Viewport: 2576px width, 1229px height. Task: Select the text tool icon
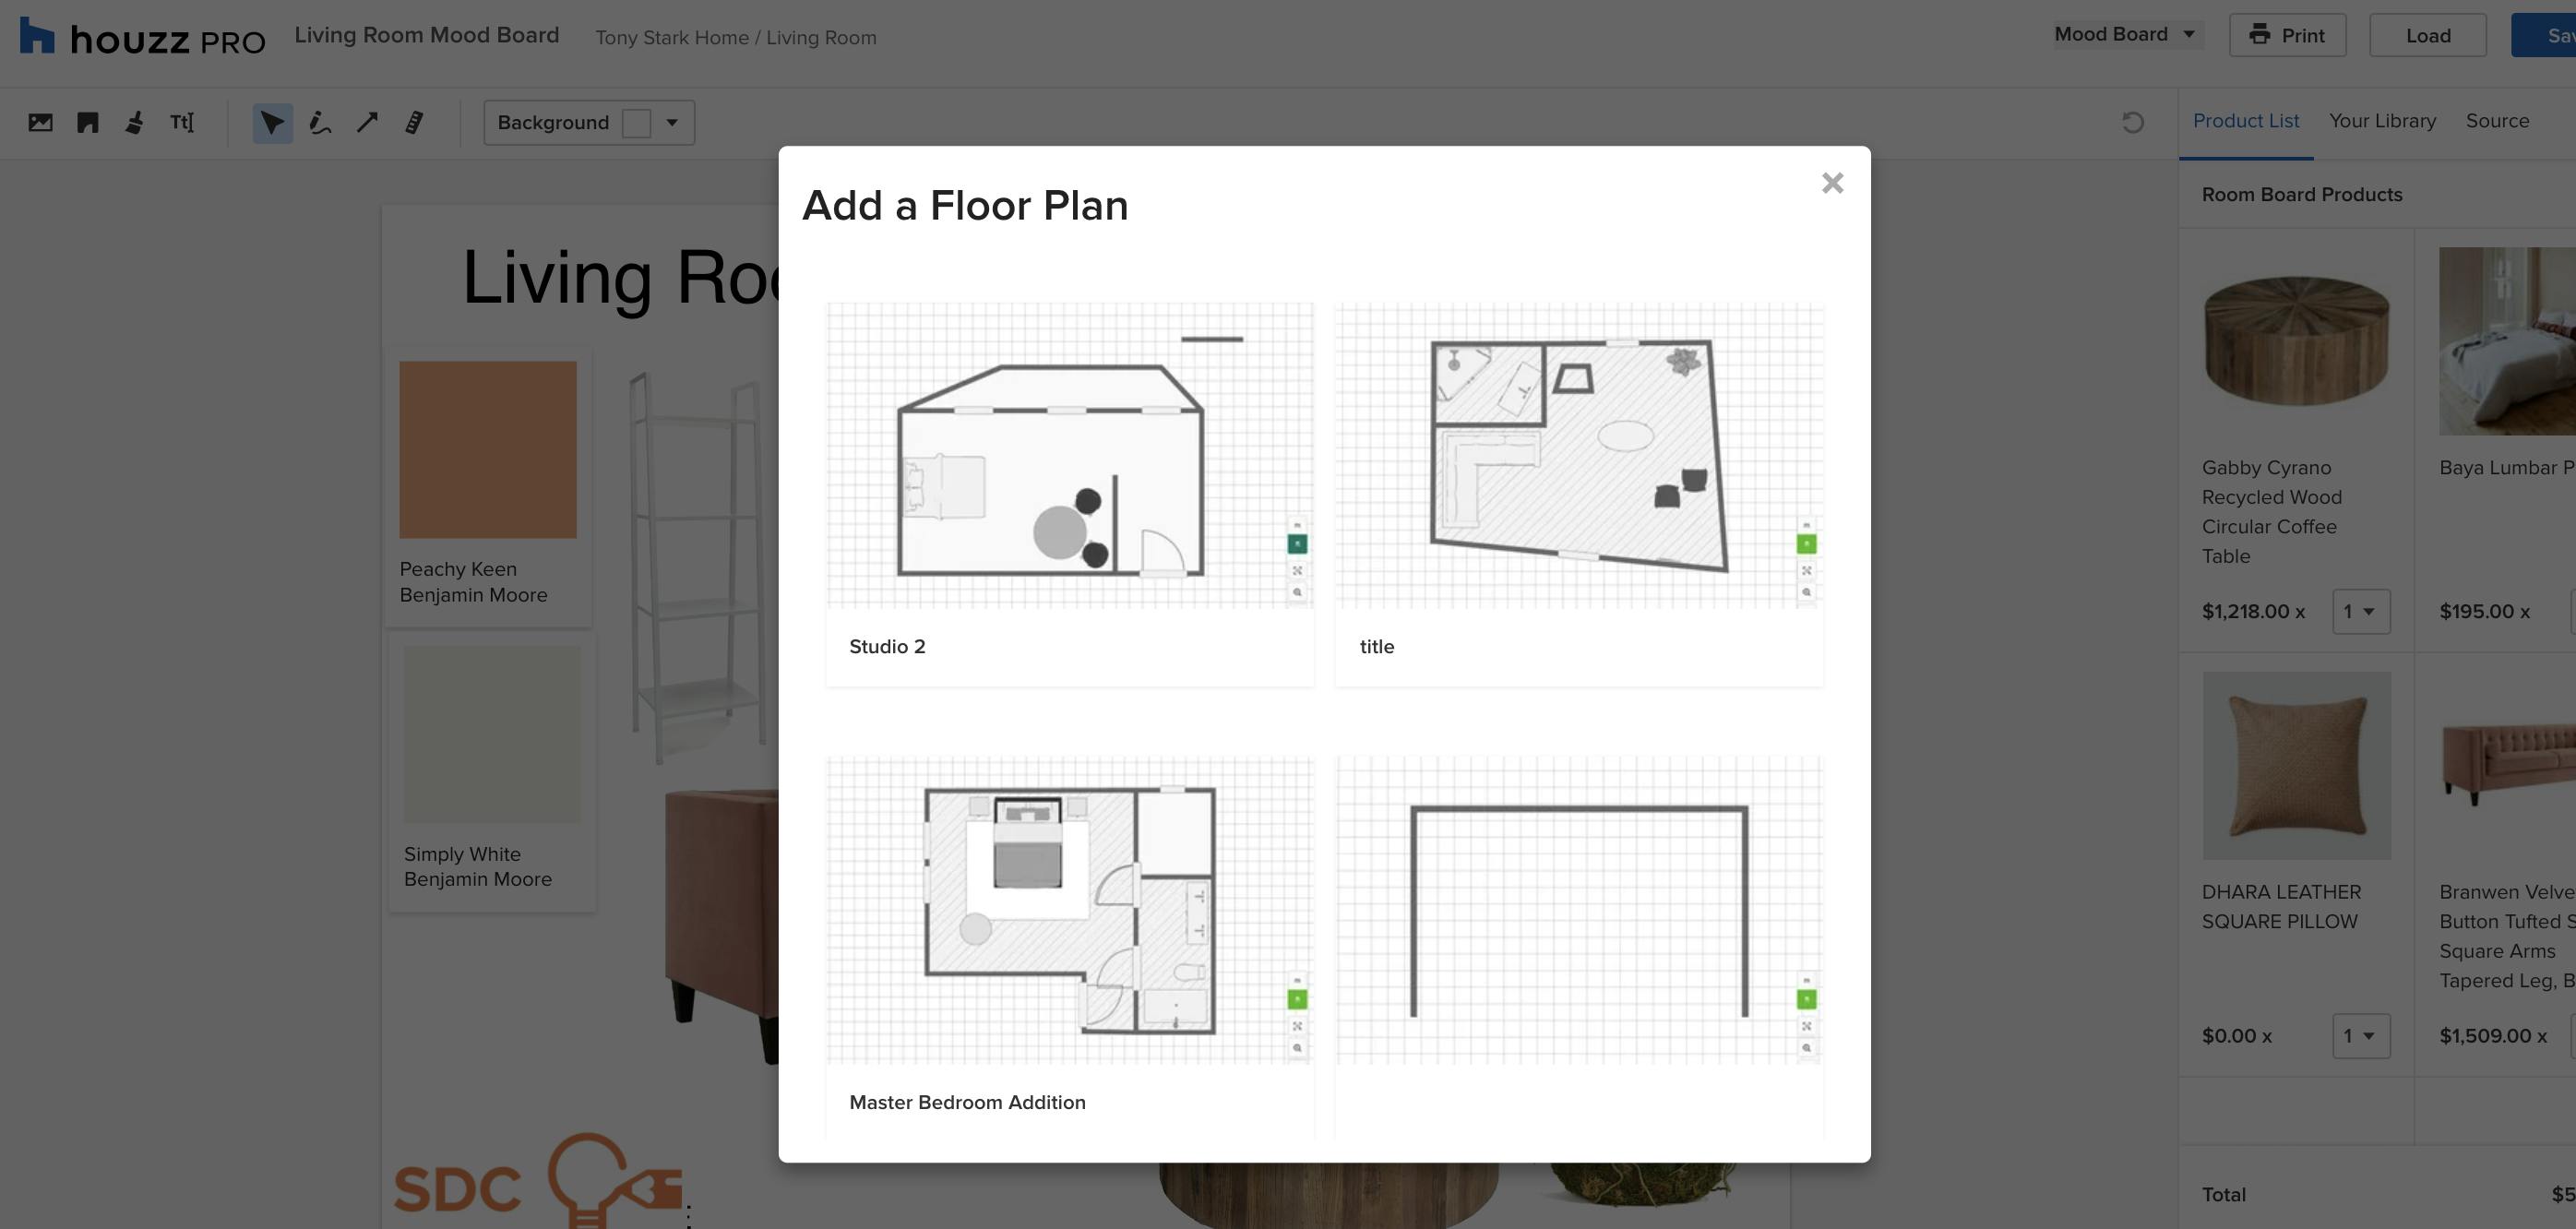(x=182, y=122)
